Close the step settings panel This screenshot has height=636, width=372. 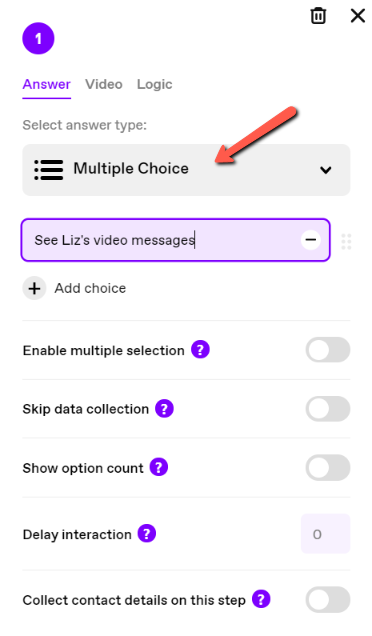click(357, 16)
